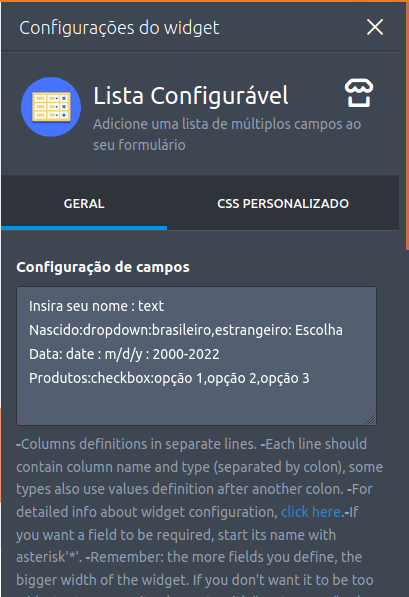
Task: Switch to the GERAL tab
Action: (84, 203)
